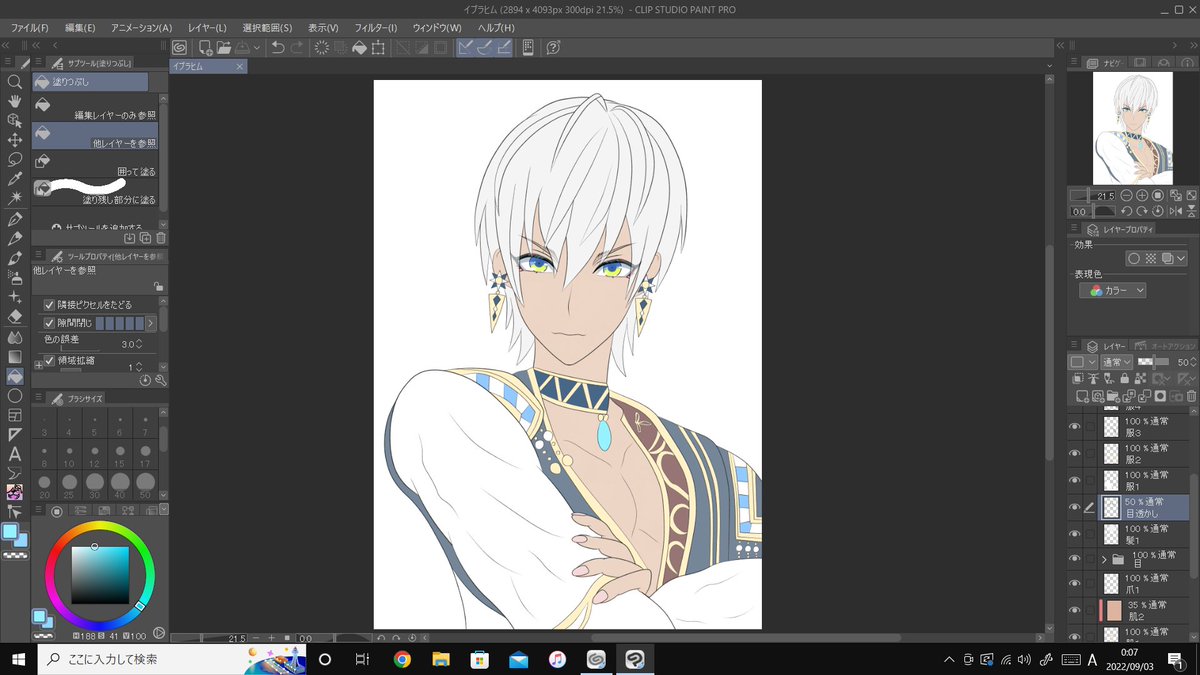Hide the 髪1 layer
Image resolution: width=1200 pixels, height=675 pixels.
click(1075, 533)
